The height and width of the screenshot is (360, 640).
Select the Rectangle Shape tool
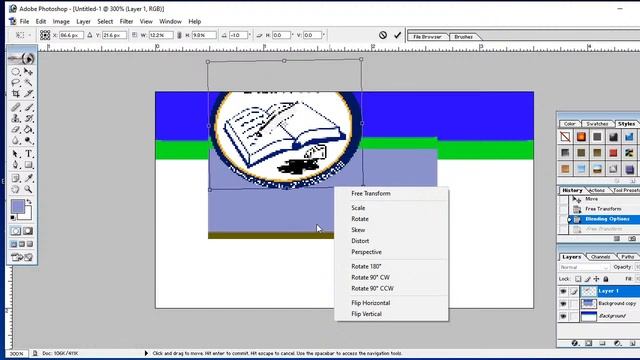28,165
